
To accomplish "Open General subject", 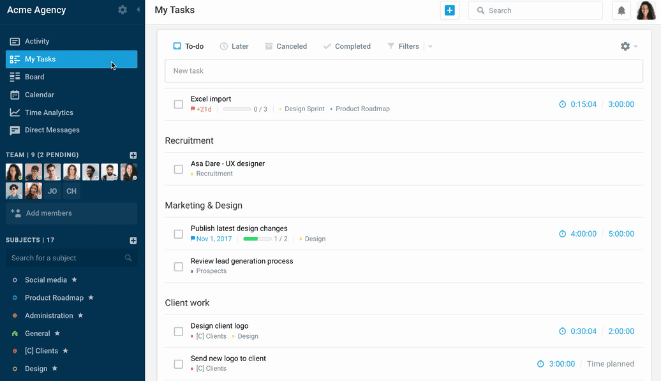I will [37, 333].
